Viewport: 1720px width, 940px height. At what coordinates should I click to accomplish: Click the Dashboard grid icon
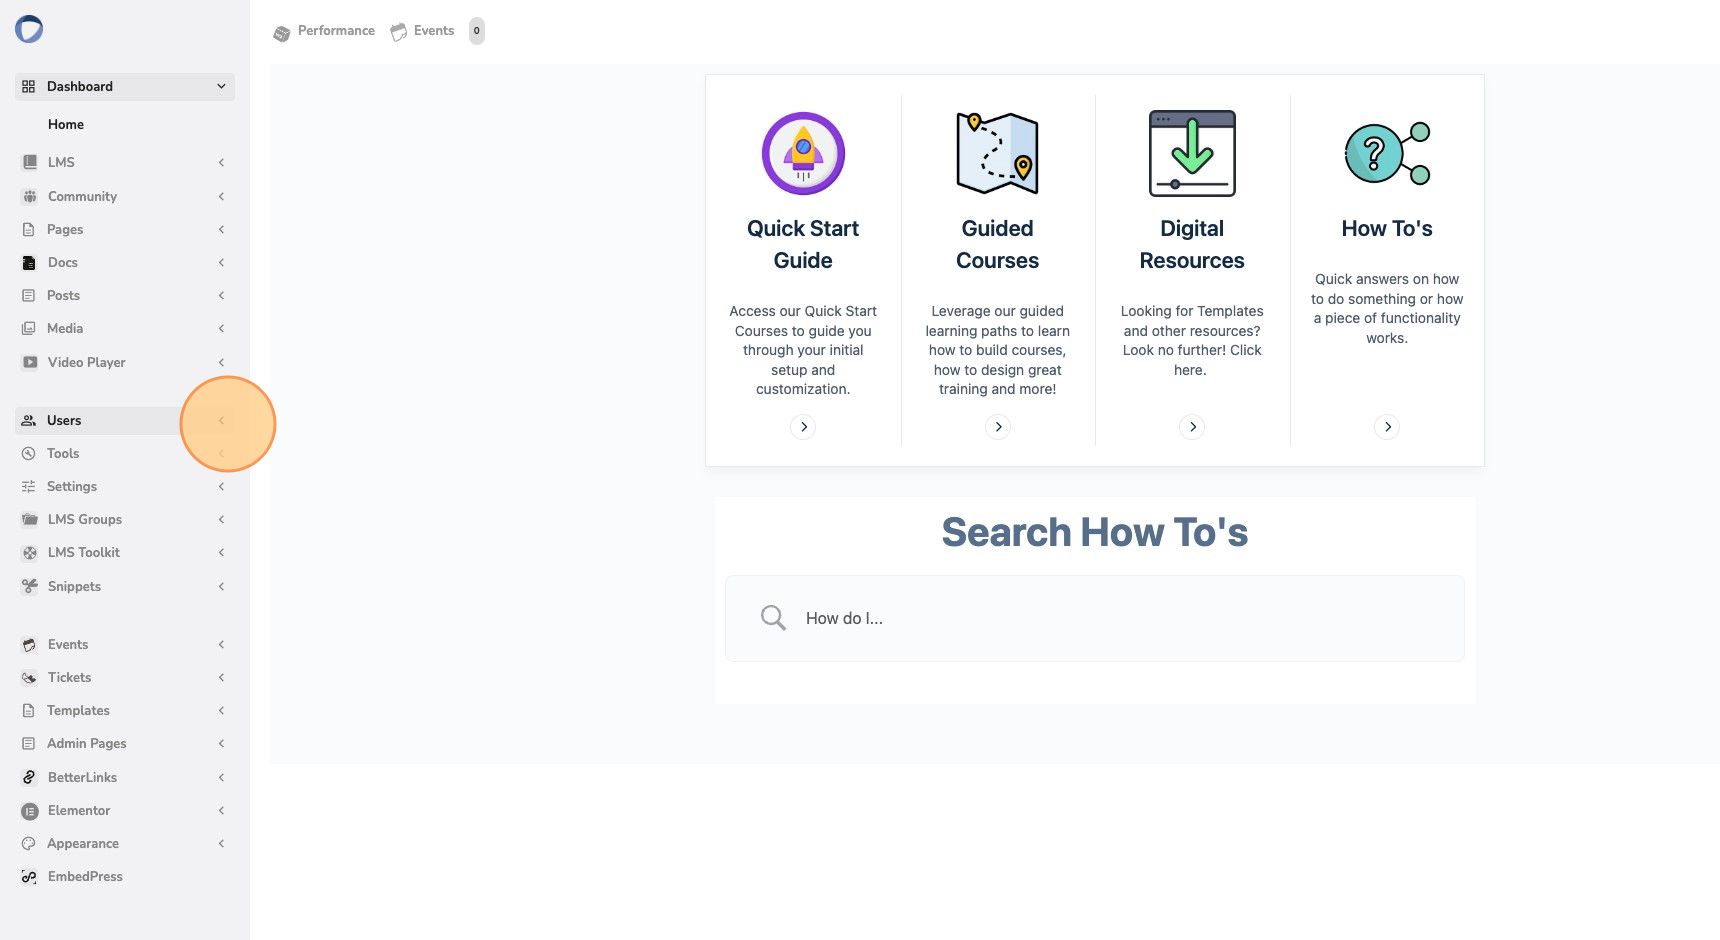[x=28, y=86]
